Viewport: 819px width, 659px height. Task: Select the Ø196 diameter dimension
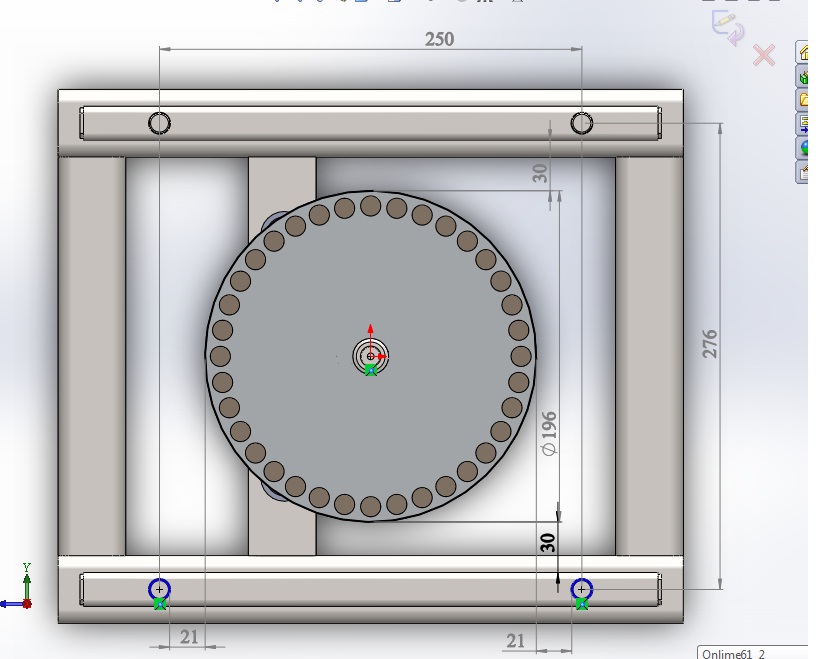pyautogui.click(x=549, y=433)
